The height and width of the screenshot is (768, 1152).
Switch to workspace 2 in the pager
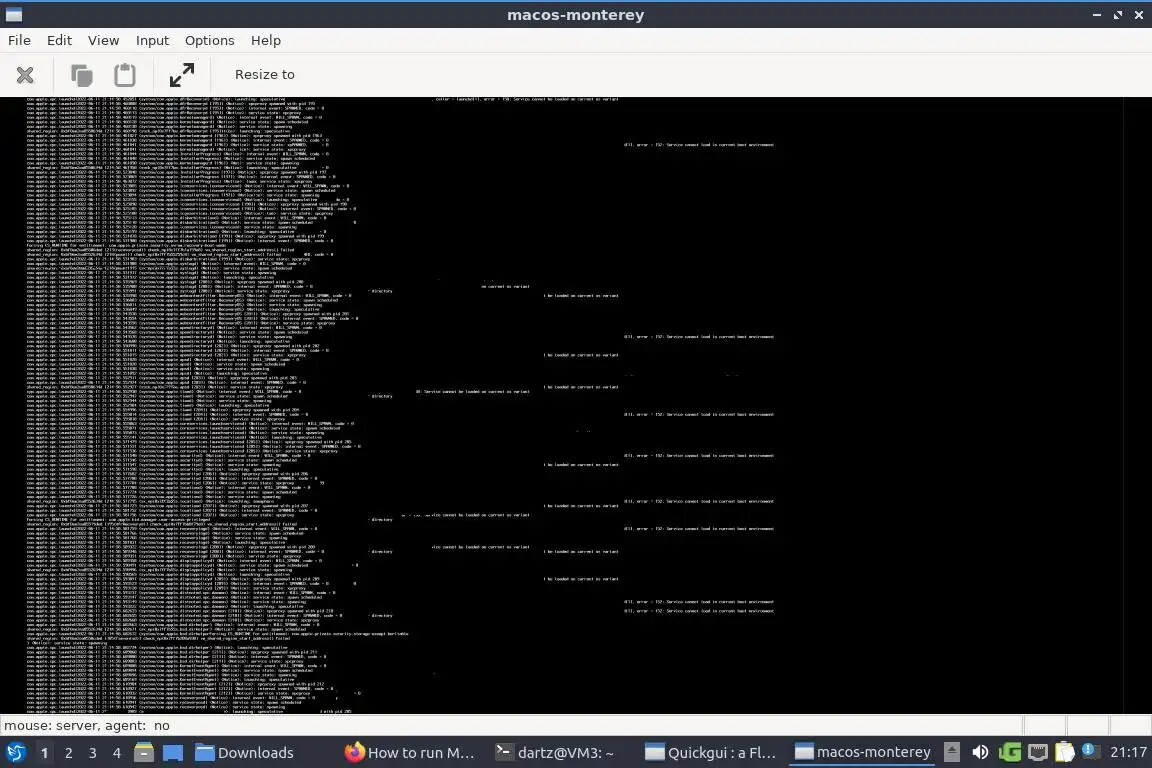click(68, 753)
